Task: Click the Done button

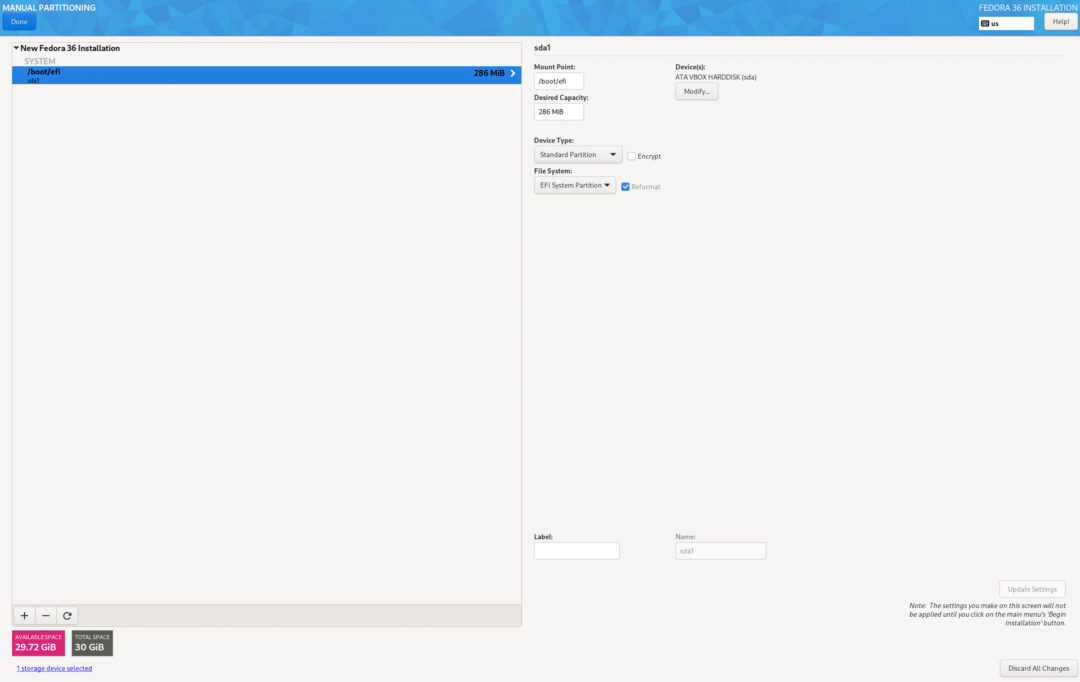Action: [x=19, y=21]
